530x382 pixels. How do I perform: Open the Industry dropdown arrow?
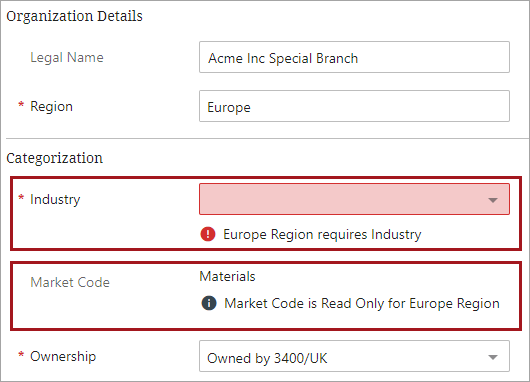click(x=493, y=200)
